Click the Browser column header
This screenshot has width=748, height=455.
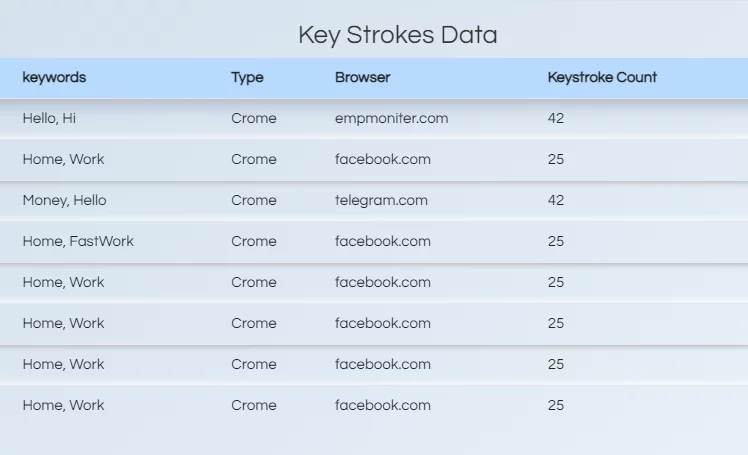pos(363,77)
